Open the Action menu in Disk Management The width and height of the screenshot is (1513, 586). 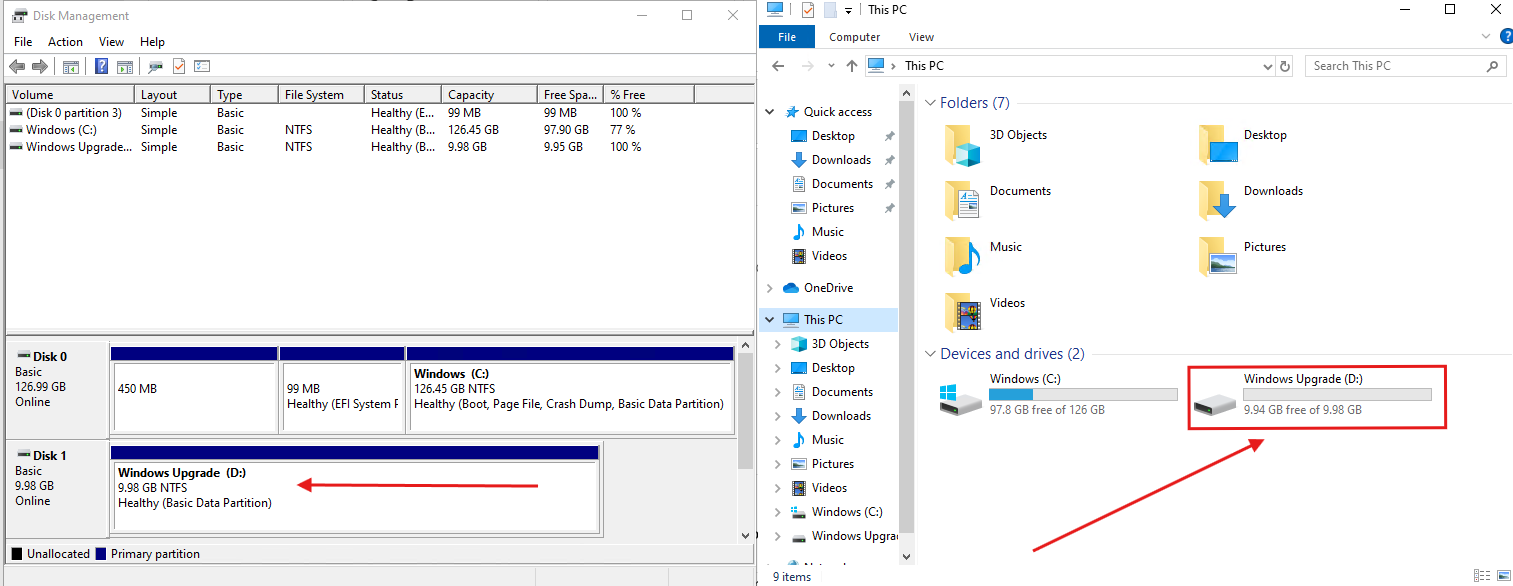pyautogui.click(x=65, y=42)
